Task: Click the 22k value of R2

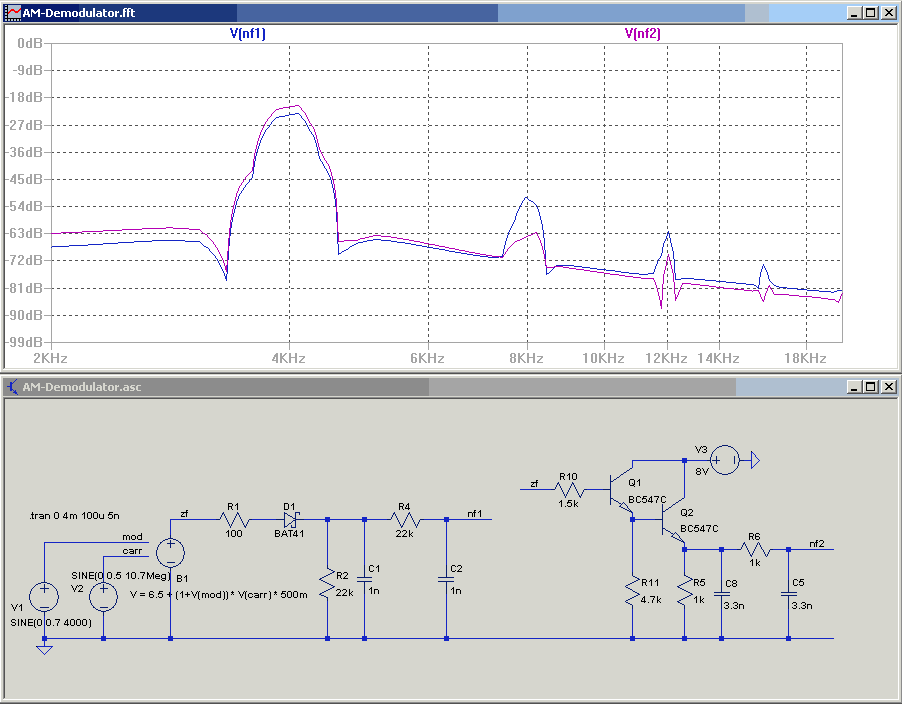Action: coord(345,592)
